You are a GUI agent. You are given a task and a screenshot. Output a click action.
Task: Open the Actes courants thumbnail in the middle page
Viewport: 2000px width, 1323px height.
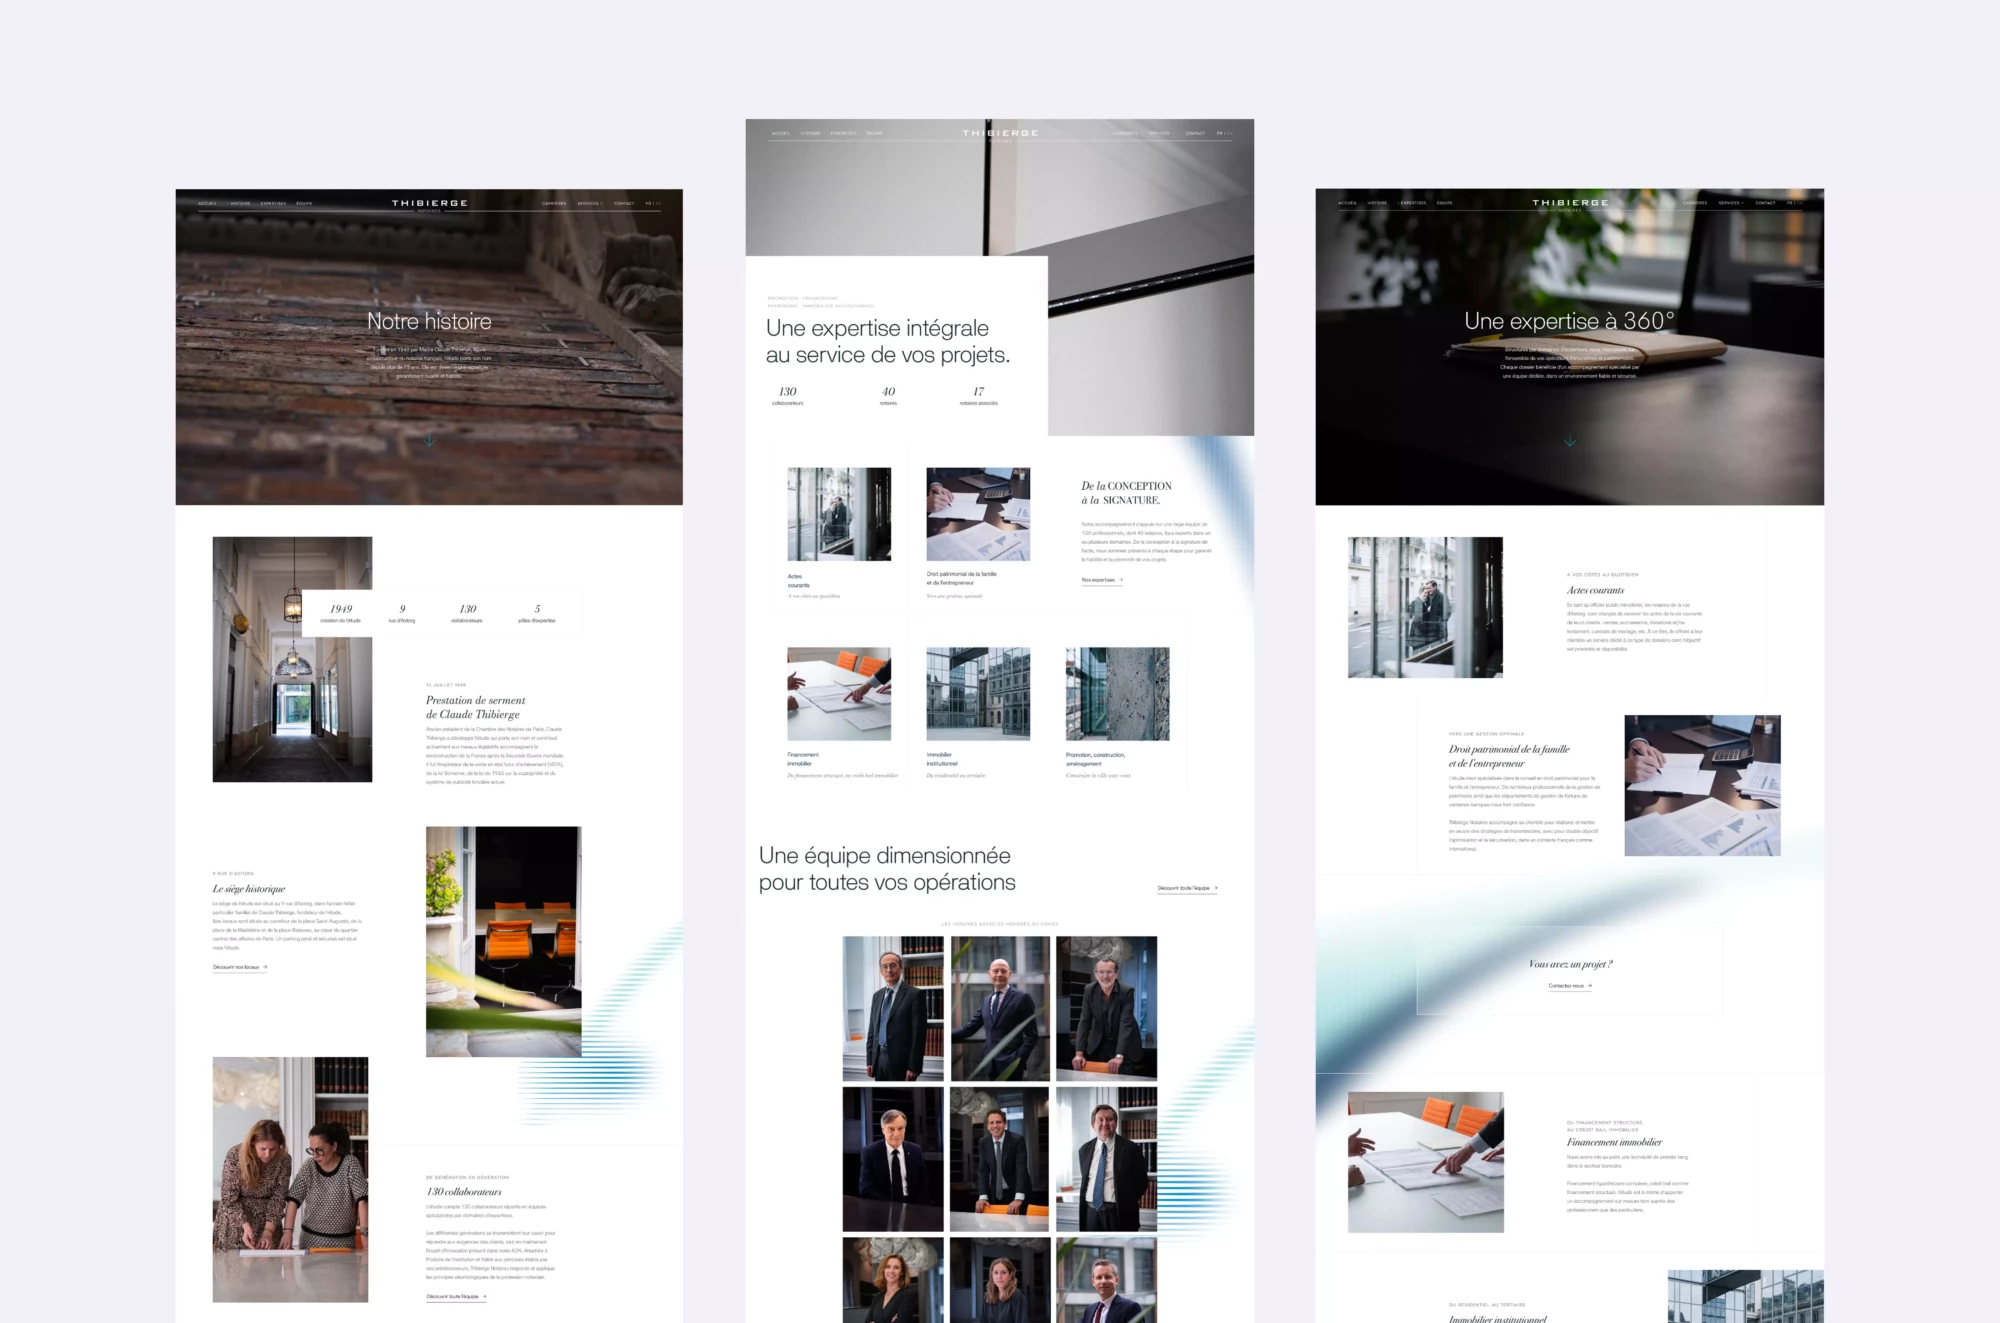[x=839, y=514]
